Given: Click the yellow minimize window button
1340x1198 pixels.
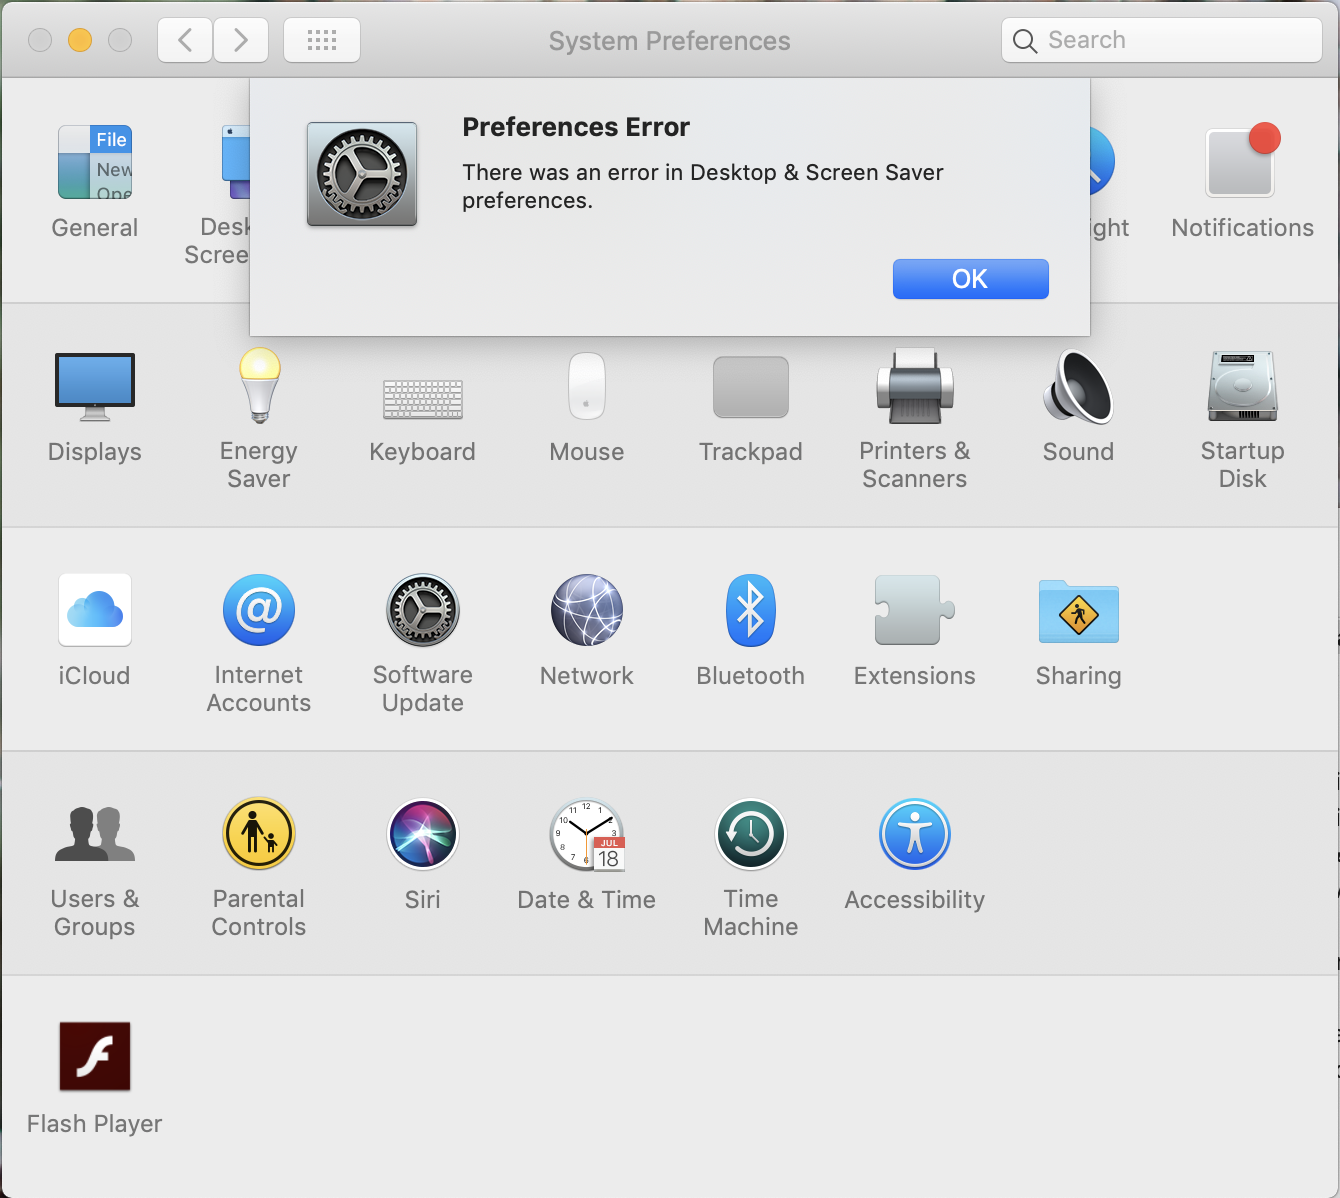Looking at the screenshot, I should [x=80, y=40].
